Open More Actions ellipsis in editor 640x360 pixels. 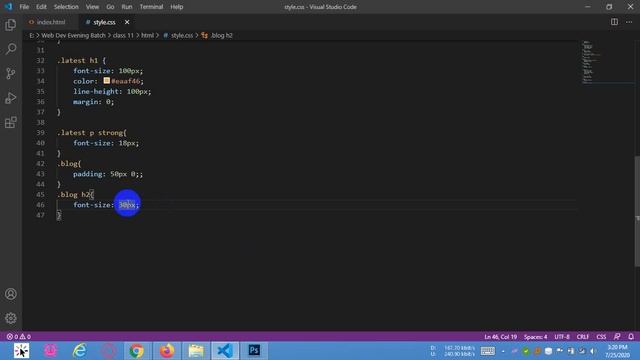click(x=629, y=22)
